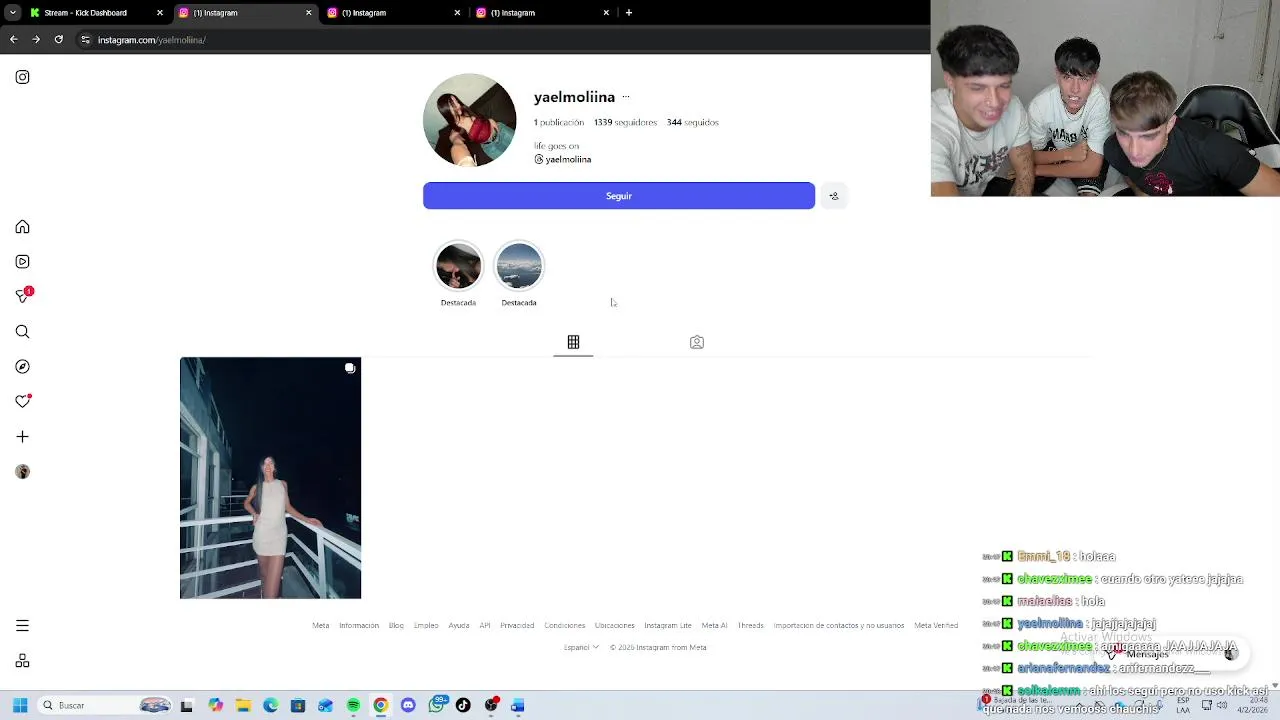The image size is (1280, 720).
Task: Go forward in the browser
Action: [x=36, y=40]
